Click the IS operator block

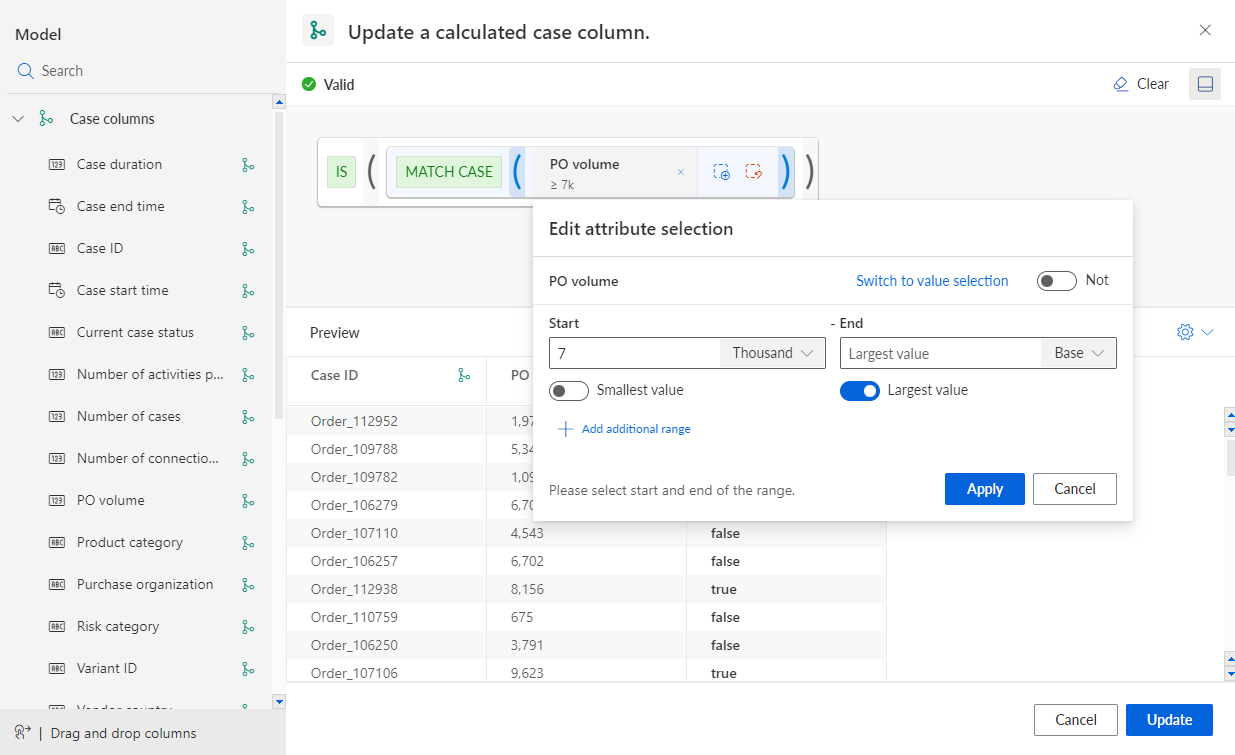tap(341, 172)
